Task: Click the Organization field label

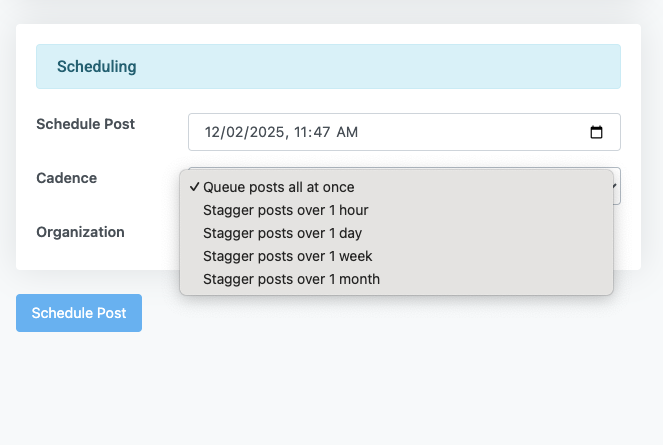Action: point(80,232)
